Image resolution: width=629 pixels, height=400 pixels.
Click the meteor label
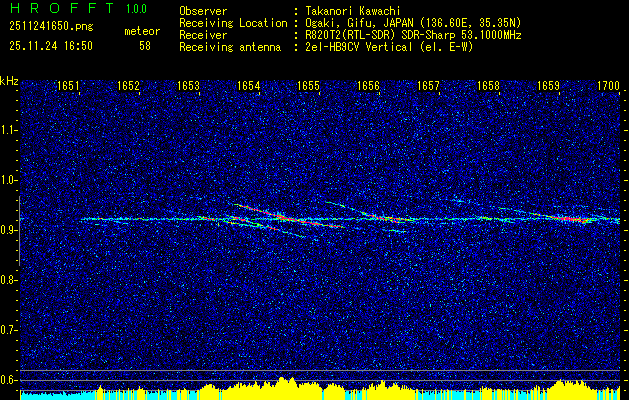click(x=142, y=31)
